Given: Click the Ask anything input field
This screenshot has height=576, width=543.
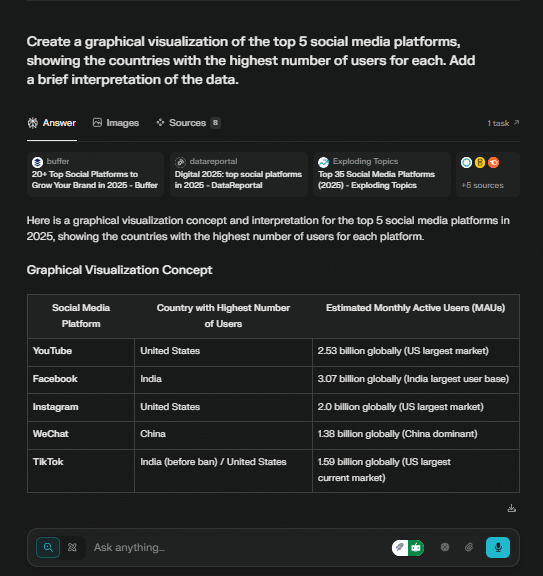Looking at the screenshot, I should pyautogui.click(x=239, y=547).
